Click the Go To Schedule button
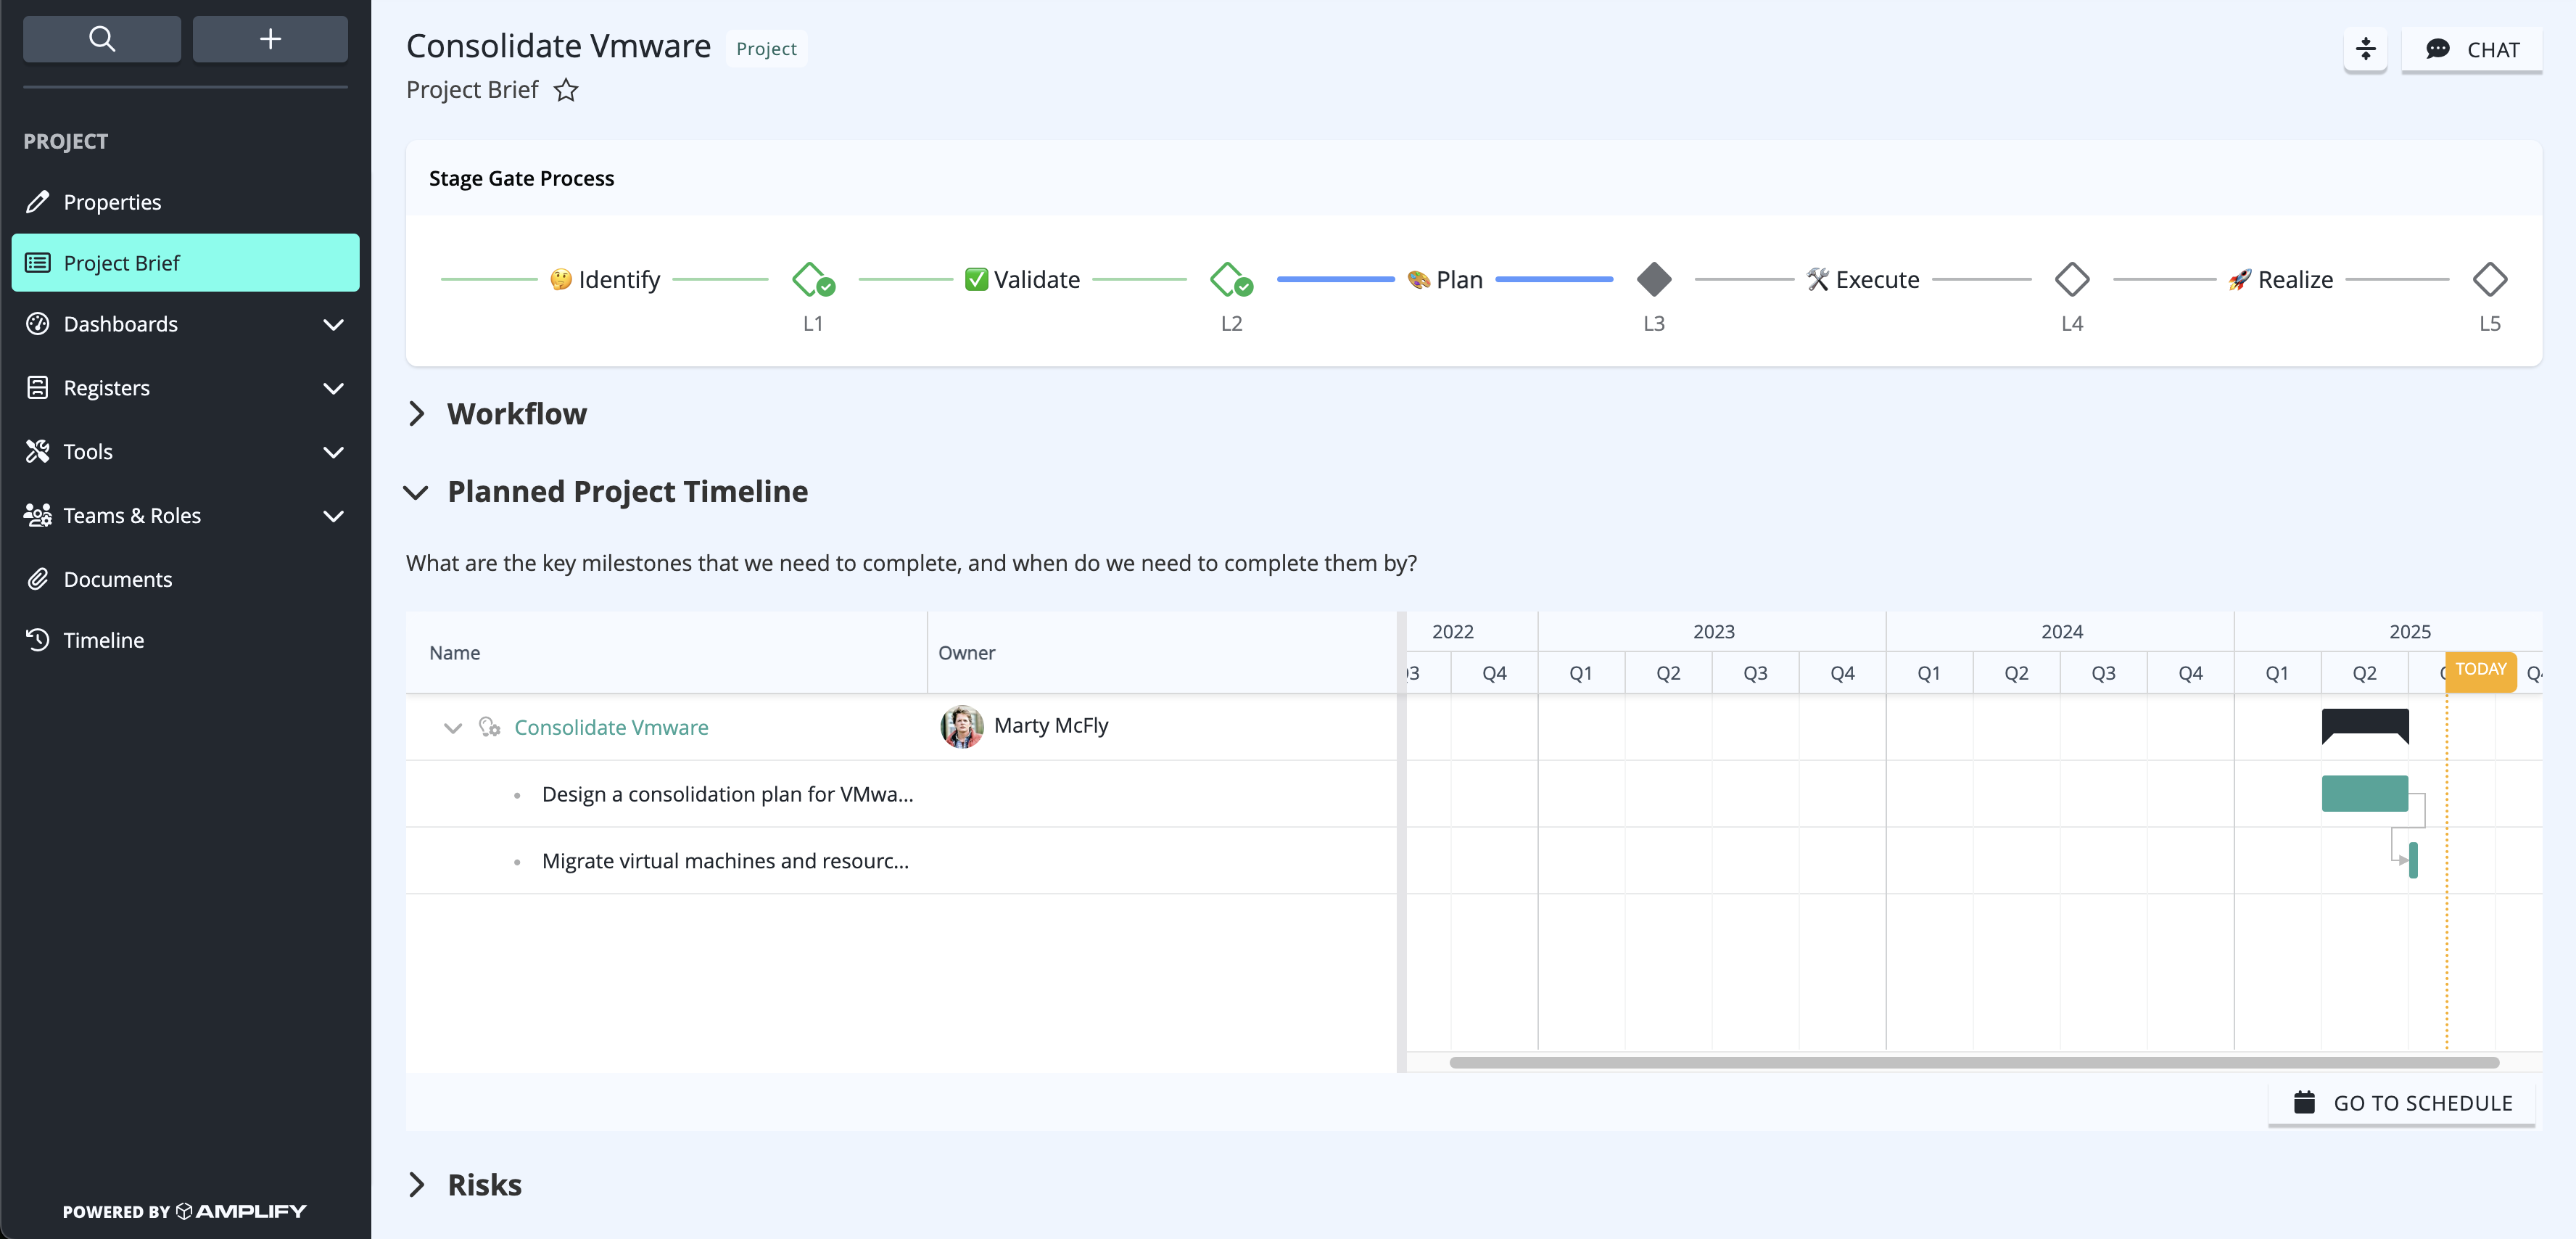This screenshot has width=2576, height=1239. 2402,1102
